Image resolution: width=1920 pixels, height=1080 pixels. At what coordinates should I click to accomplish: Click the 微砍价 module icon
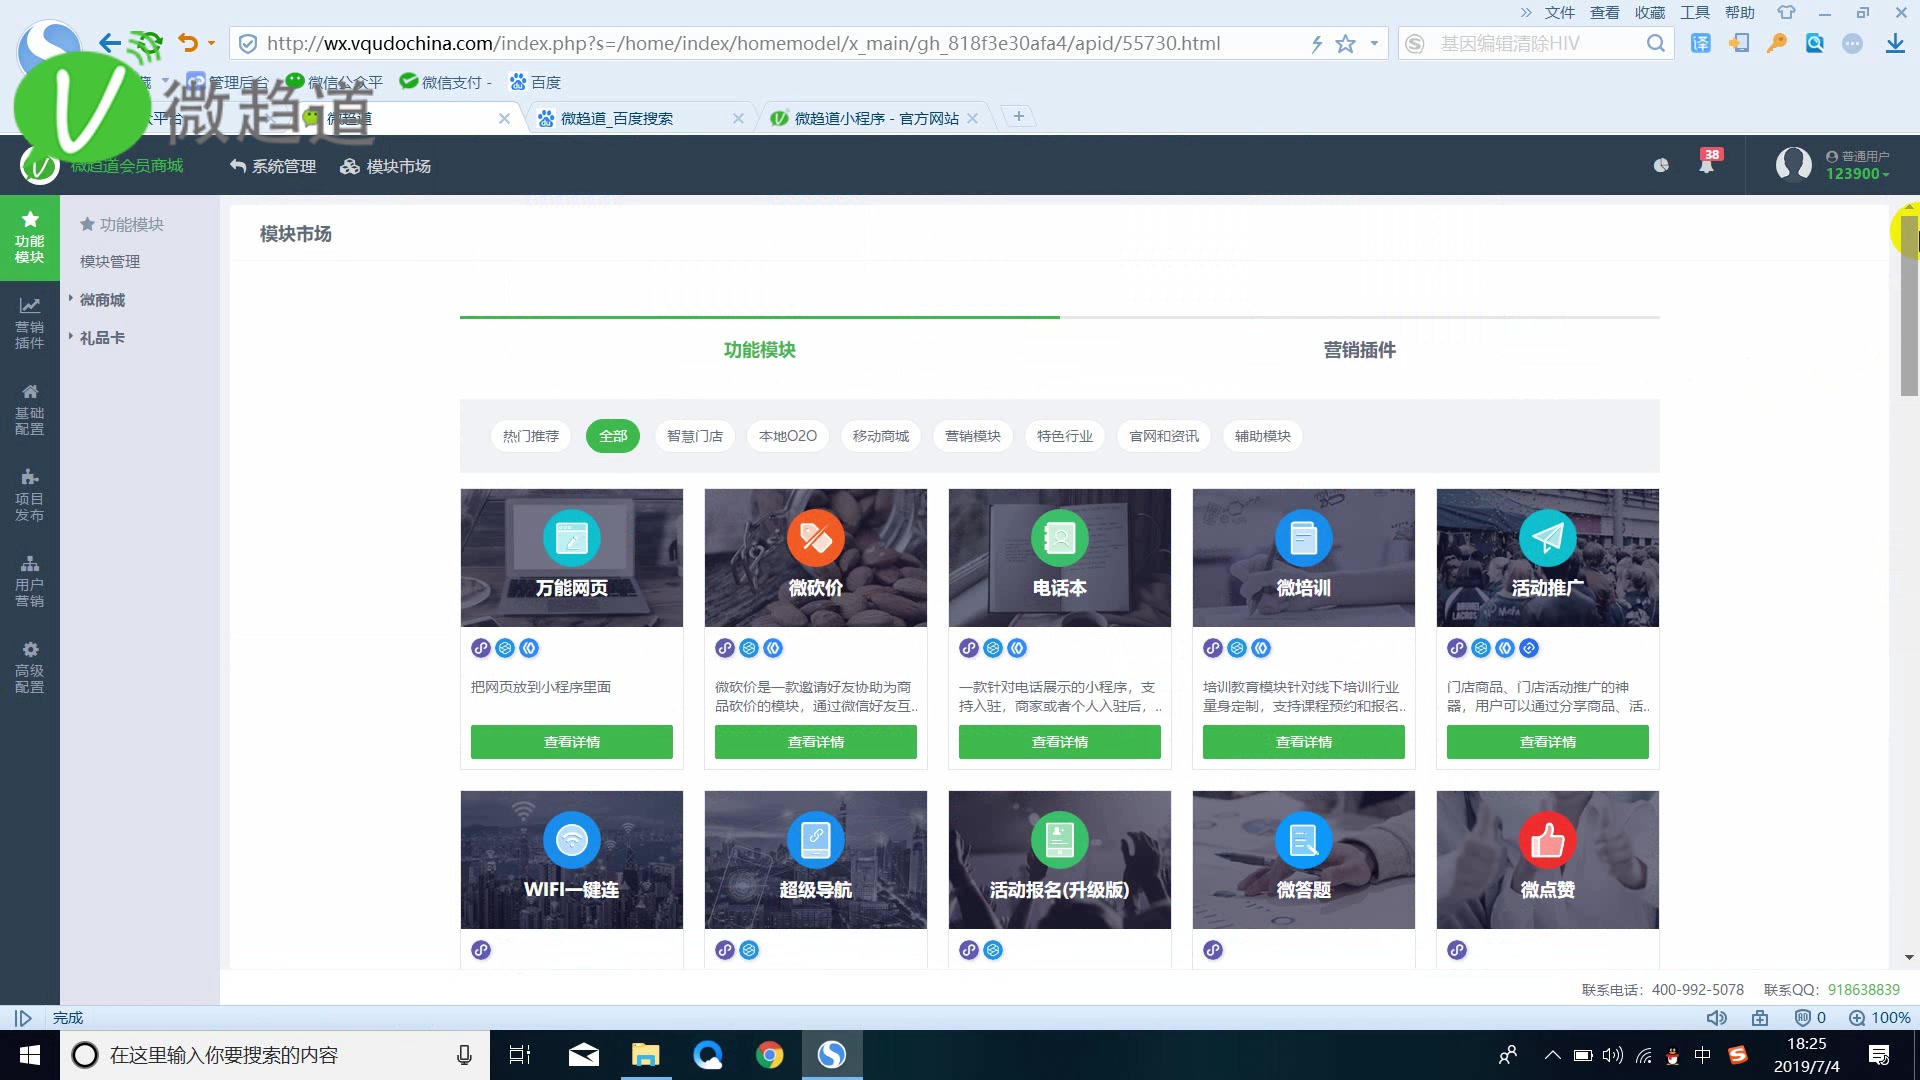click(816, 538)
